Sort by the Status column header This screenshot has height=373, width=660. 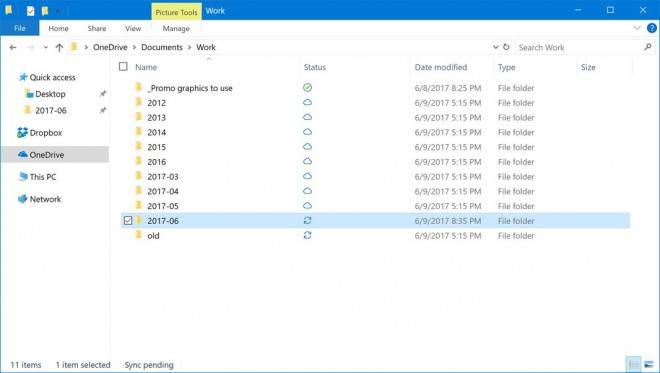pyautogui.click(x=315, y=67)
